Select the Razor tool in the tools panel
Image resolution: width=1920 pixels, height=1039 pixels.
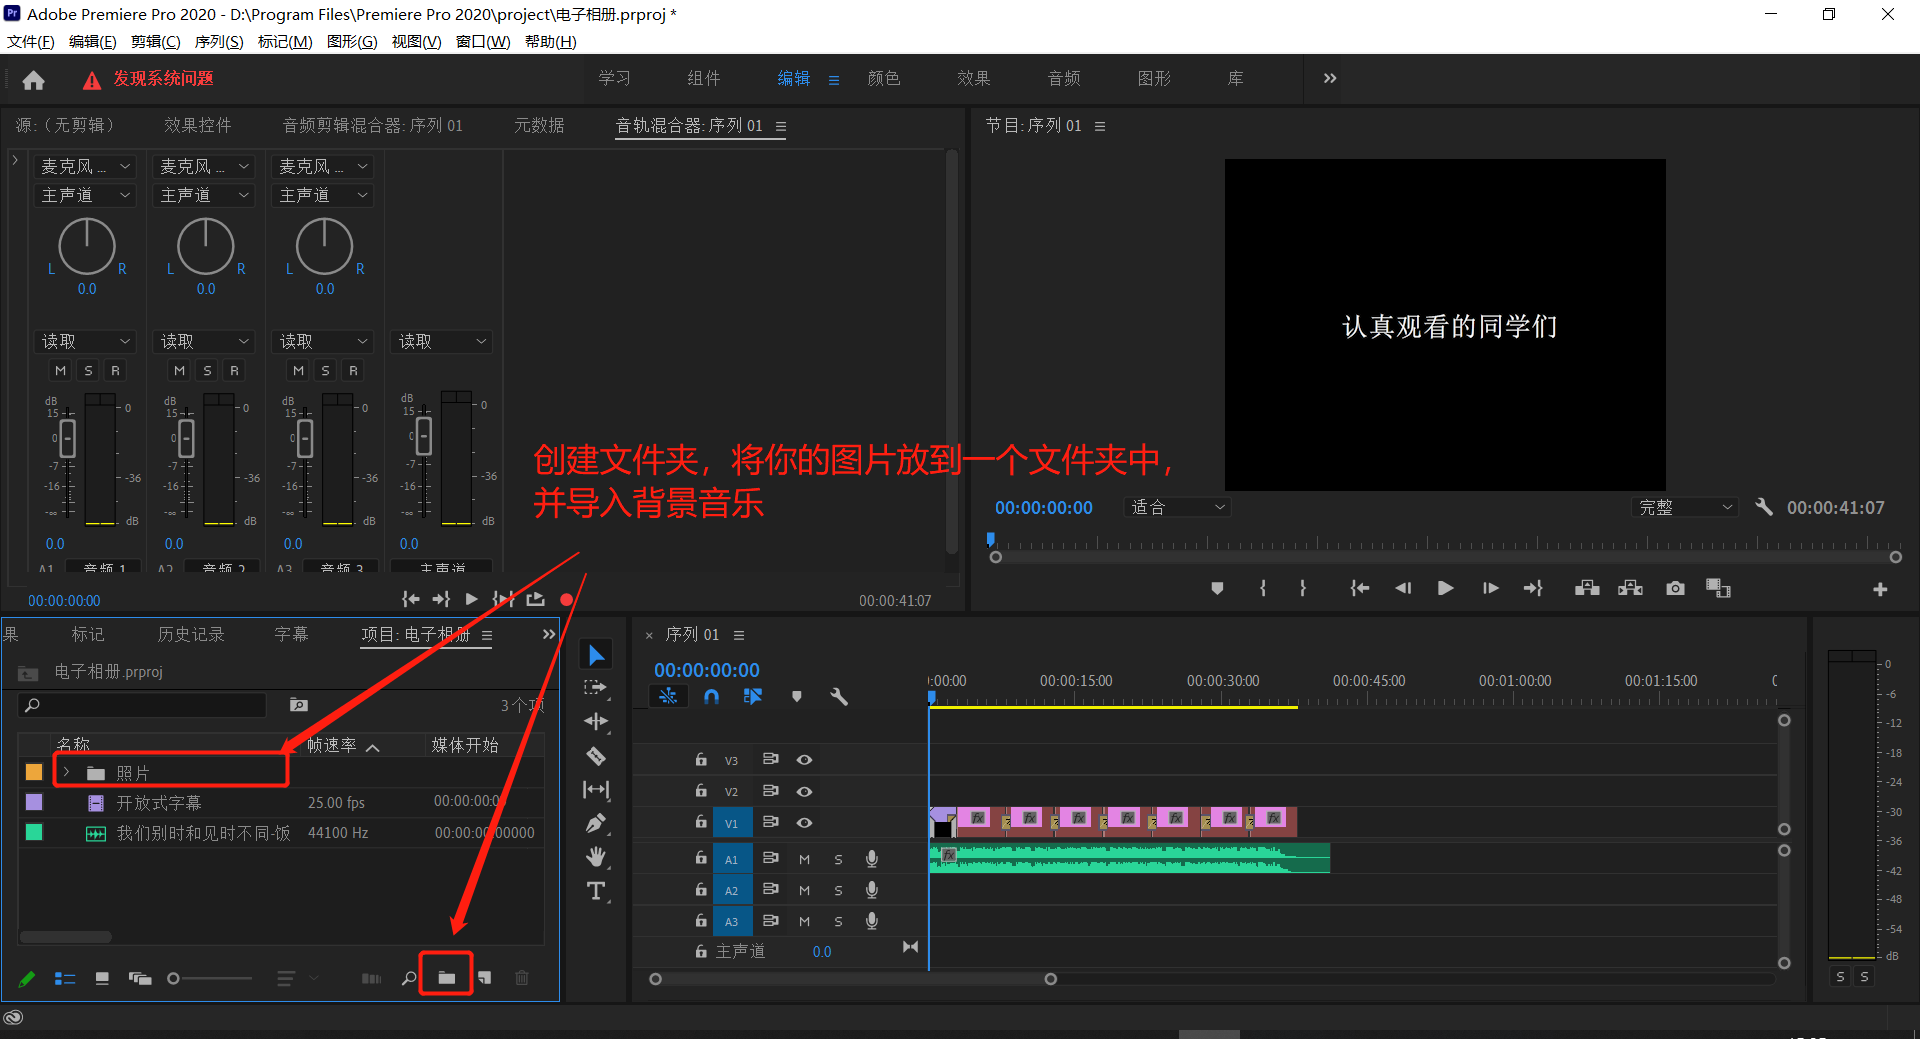(596, 756)
